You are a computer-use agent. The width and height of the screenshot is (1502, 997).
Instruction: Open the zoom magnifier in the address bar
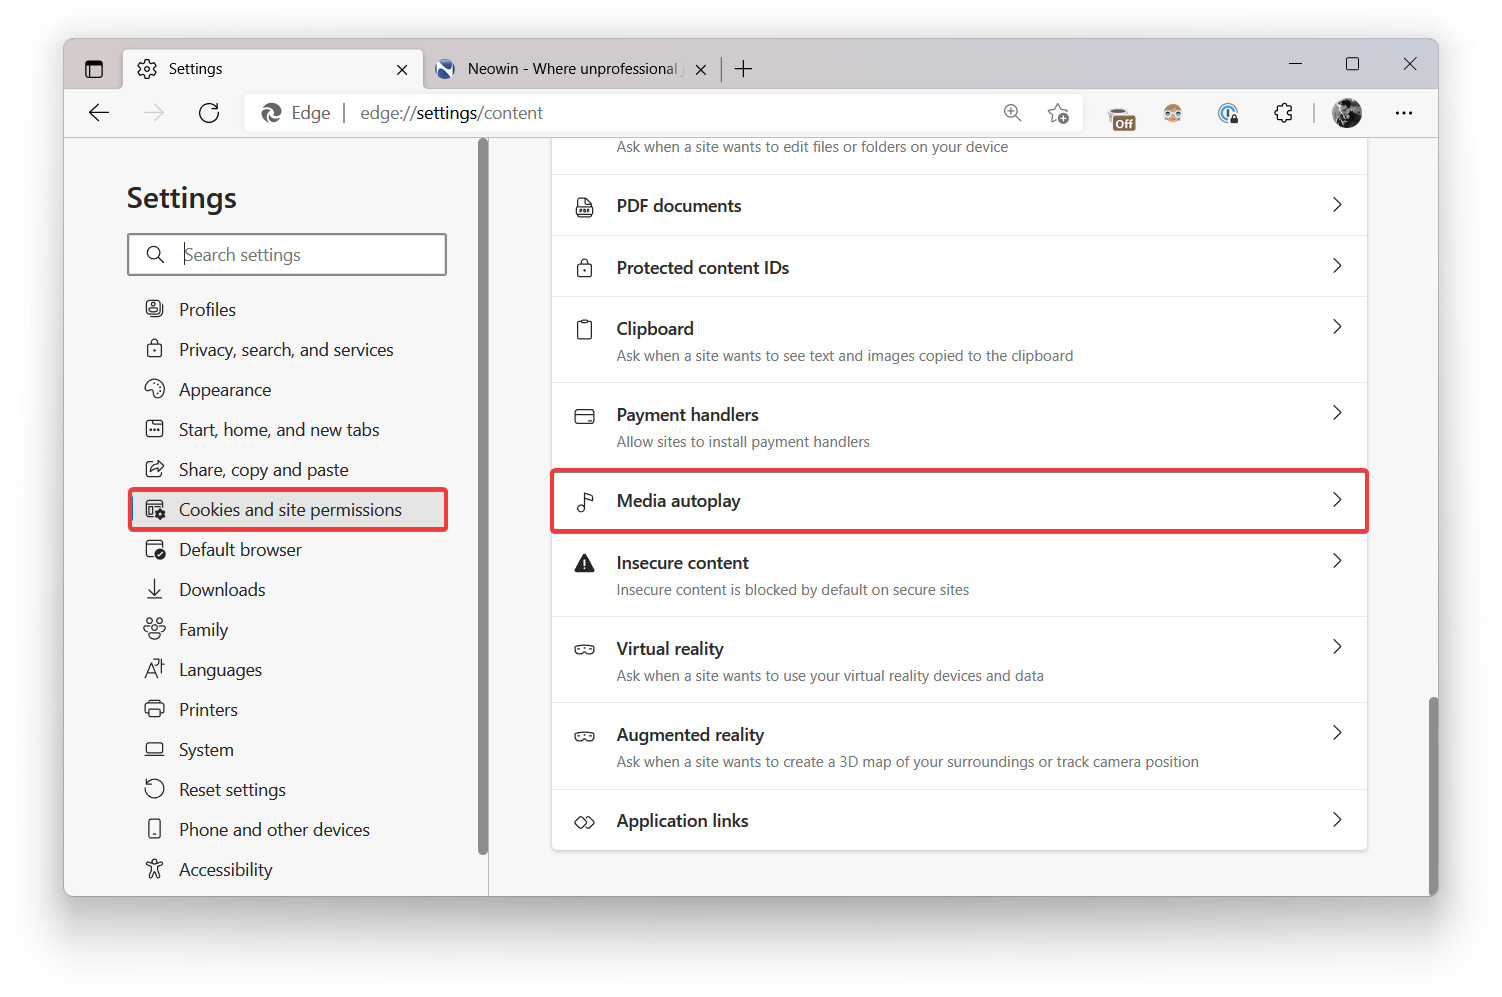pos(1013,113)
